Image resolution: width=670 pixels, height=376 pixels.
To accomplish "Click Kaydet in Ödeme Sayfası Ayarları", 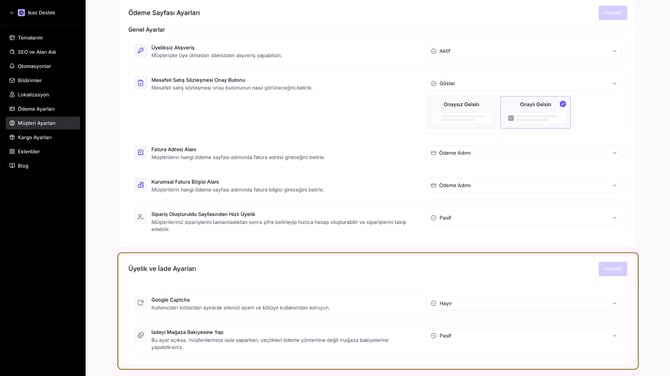I will pos(613,13).
